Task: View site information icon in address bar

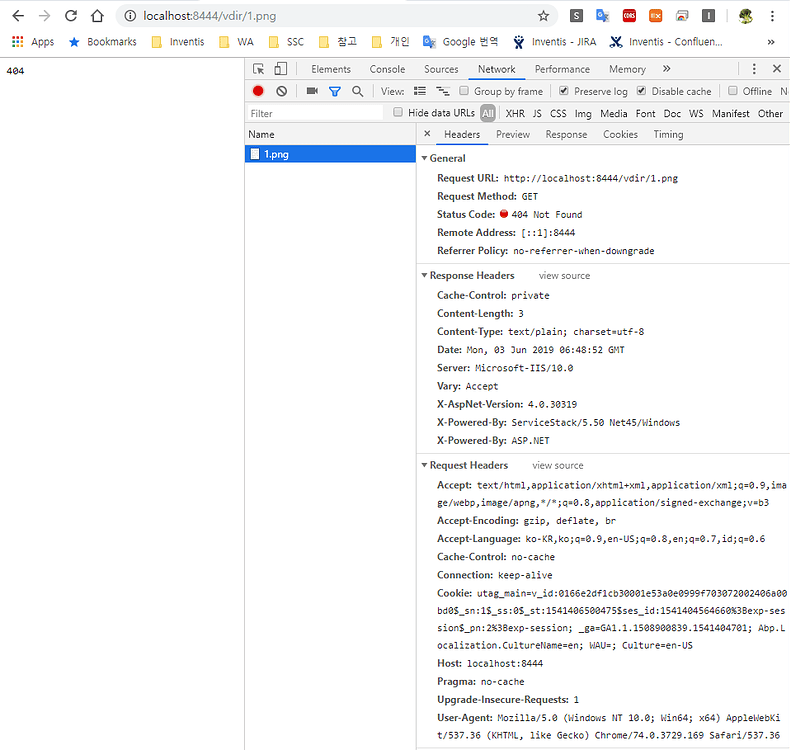Action: tap(130, 16)
